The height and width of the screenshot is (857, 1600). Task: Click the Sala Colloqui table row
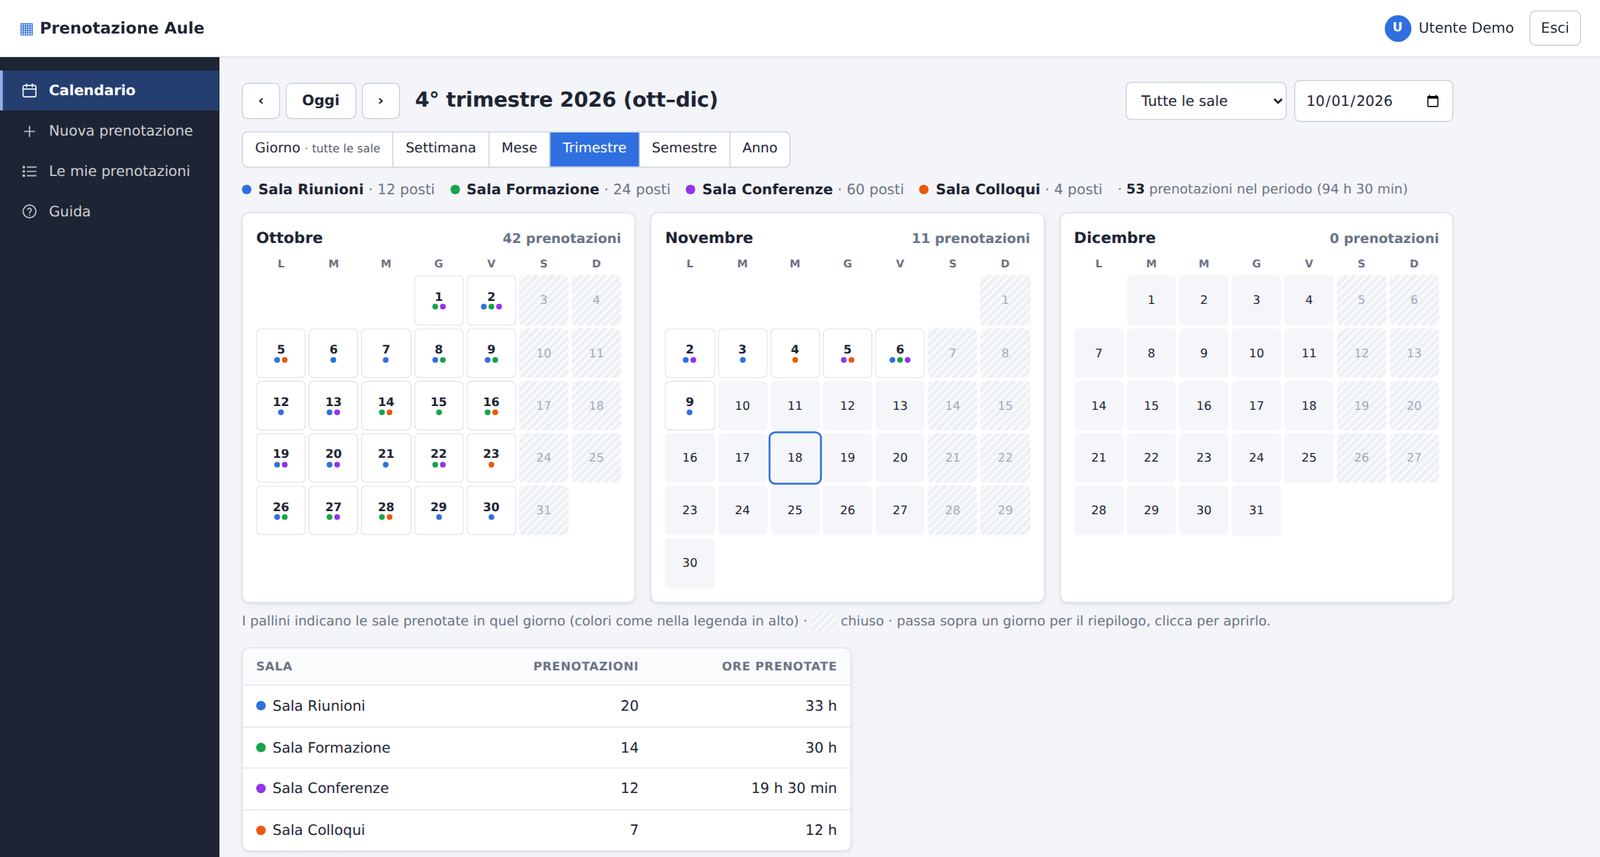point(546,830)
